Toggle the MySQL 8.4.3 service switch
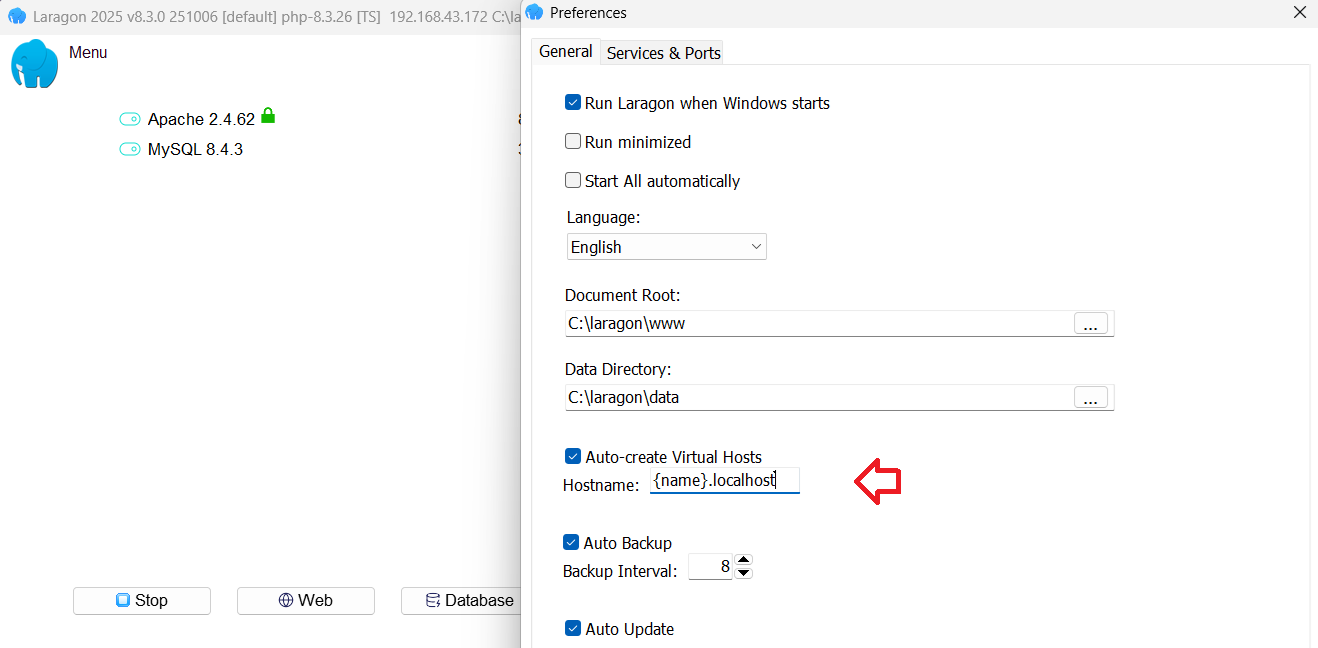The height and width of the screenshot is (648, 1318). (130, 149)
